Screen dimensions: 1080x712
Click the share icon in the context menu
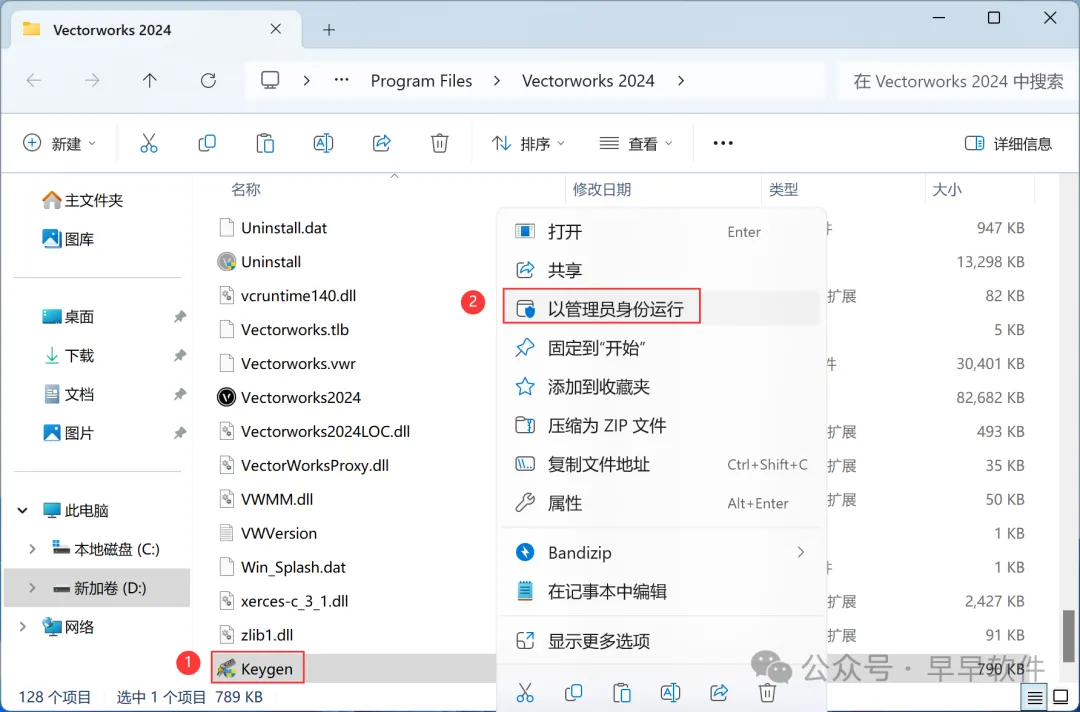point(719,692)
